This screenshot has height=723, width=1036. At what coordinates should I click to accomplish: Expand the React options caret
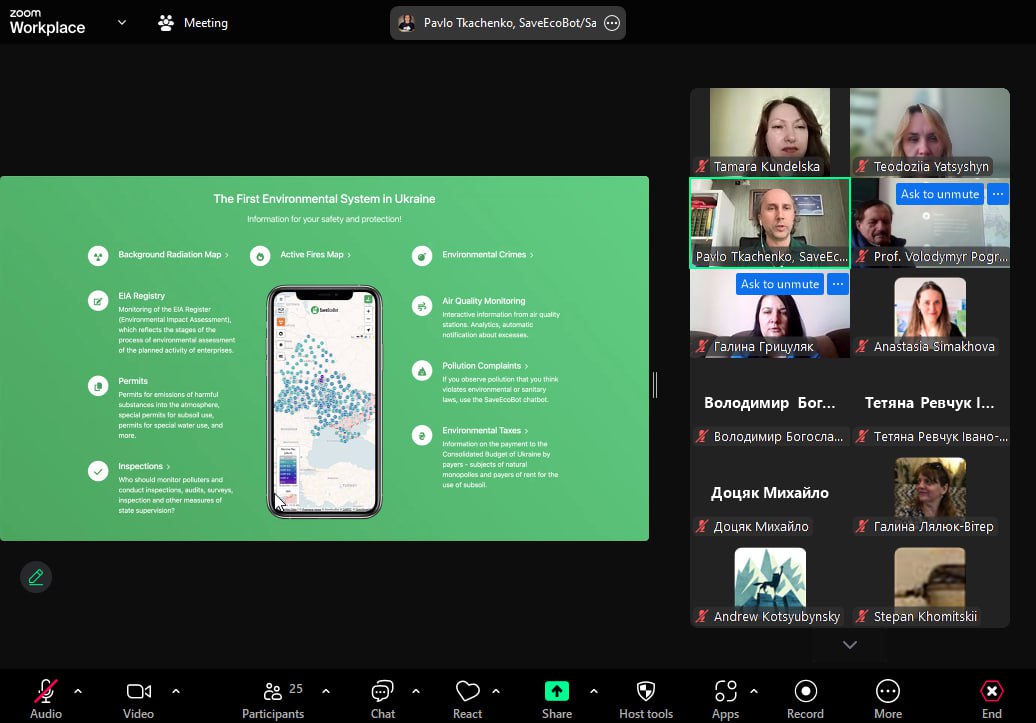[496, 691]
